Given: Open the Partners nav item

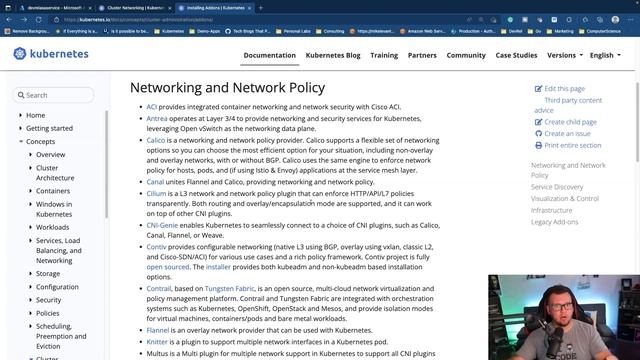Looking at the screenshot, I should point(422,55).
